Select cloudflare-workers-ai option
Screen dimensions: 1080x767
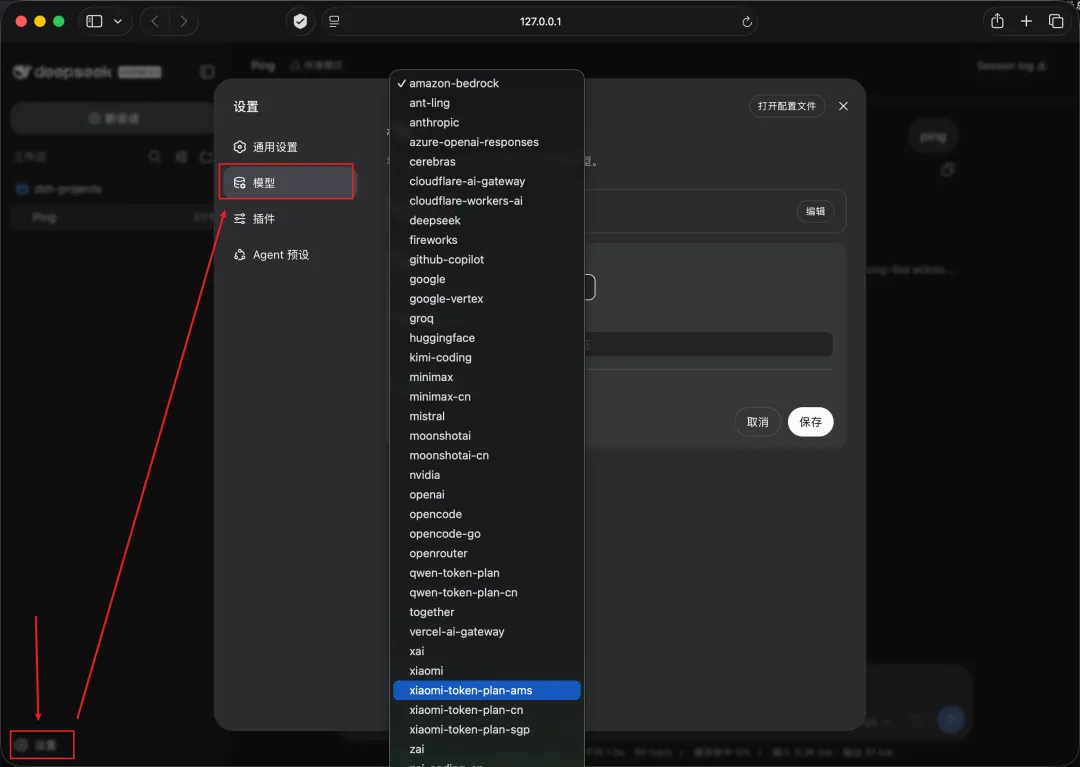click(x=486, y=201)
